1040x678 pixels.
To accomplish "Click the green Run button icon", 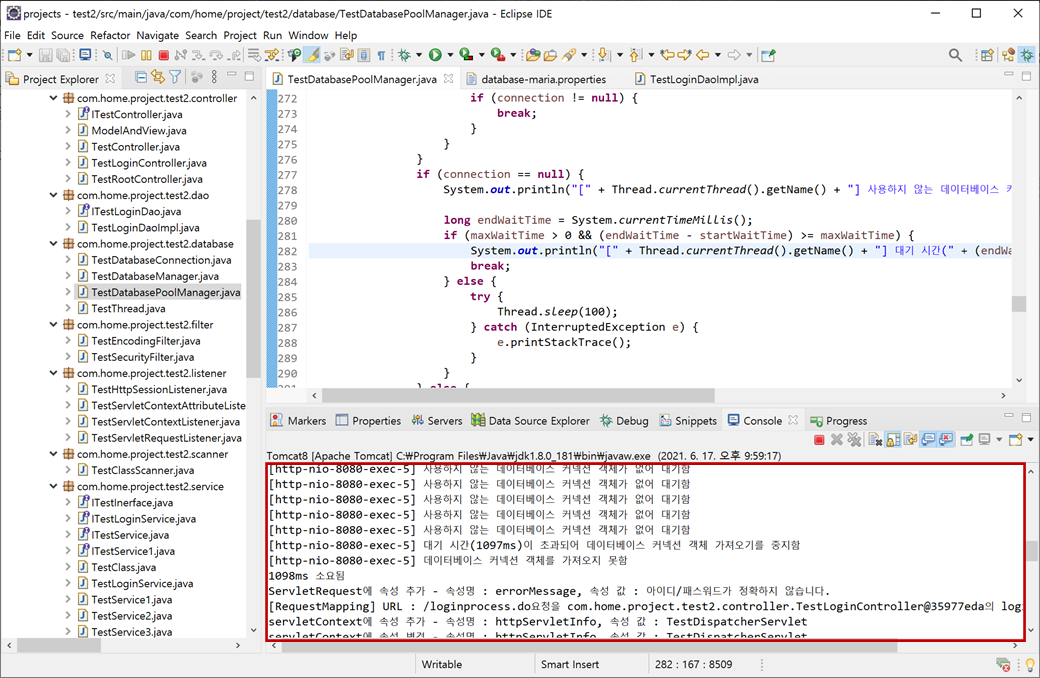I will [x=435, y=55].
